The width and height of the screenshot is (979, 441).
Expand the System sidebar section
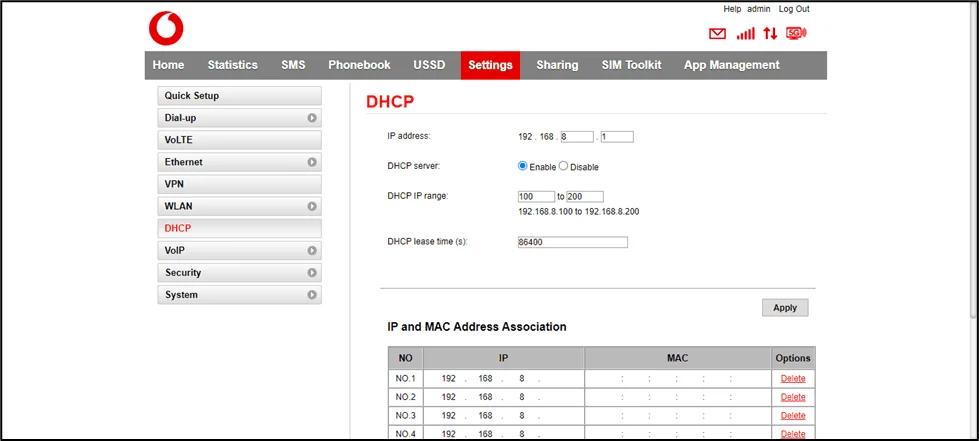pos(239,295)
